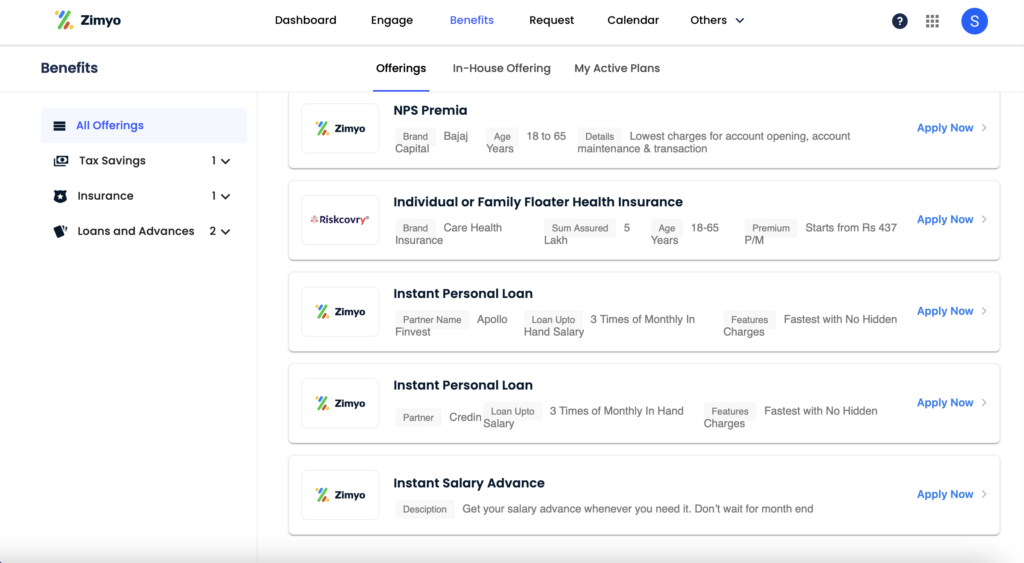
Task: Open the apps grid icon
Action: pos(933,21)
